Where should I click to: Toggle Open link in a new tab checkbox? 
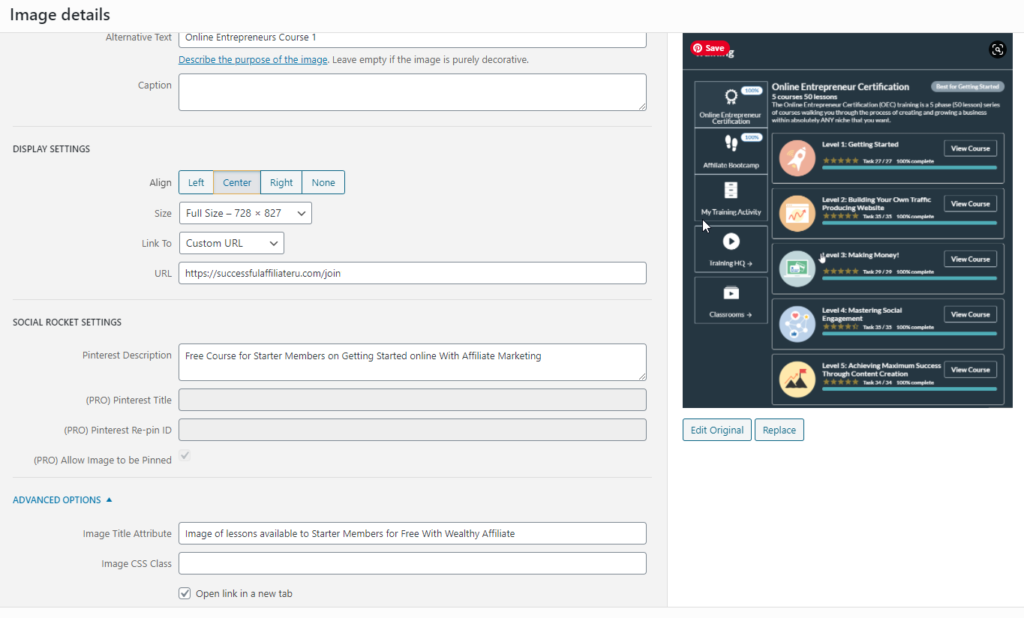tap(185, 593)
